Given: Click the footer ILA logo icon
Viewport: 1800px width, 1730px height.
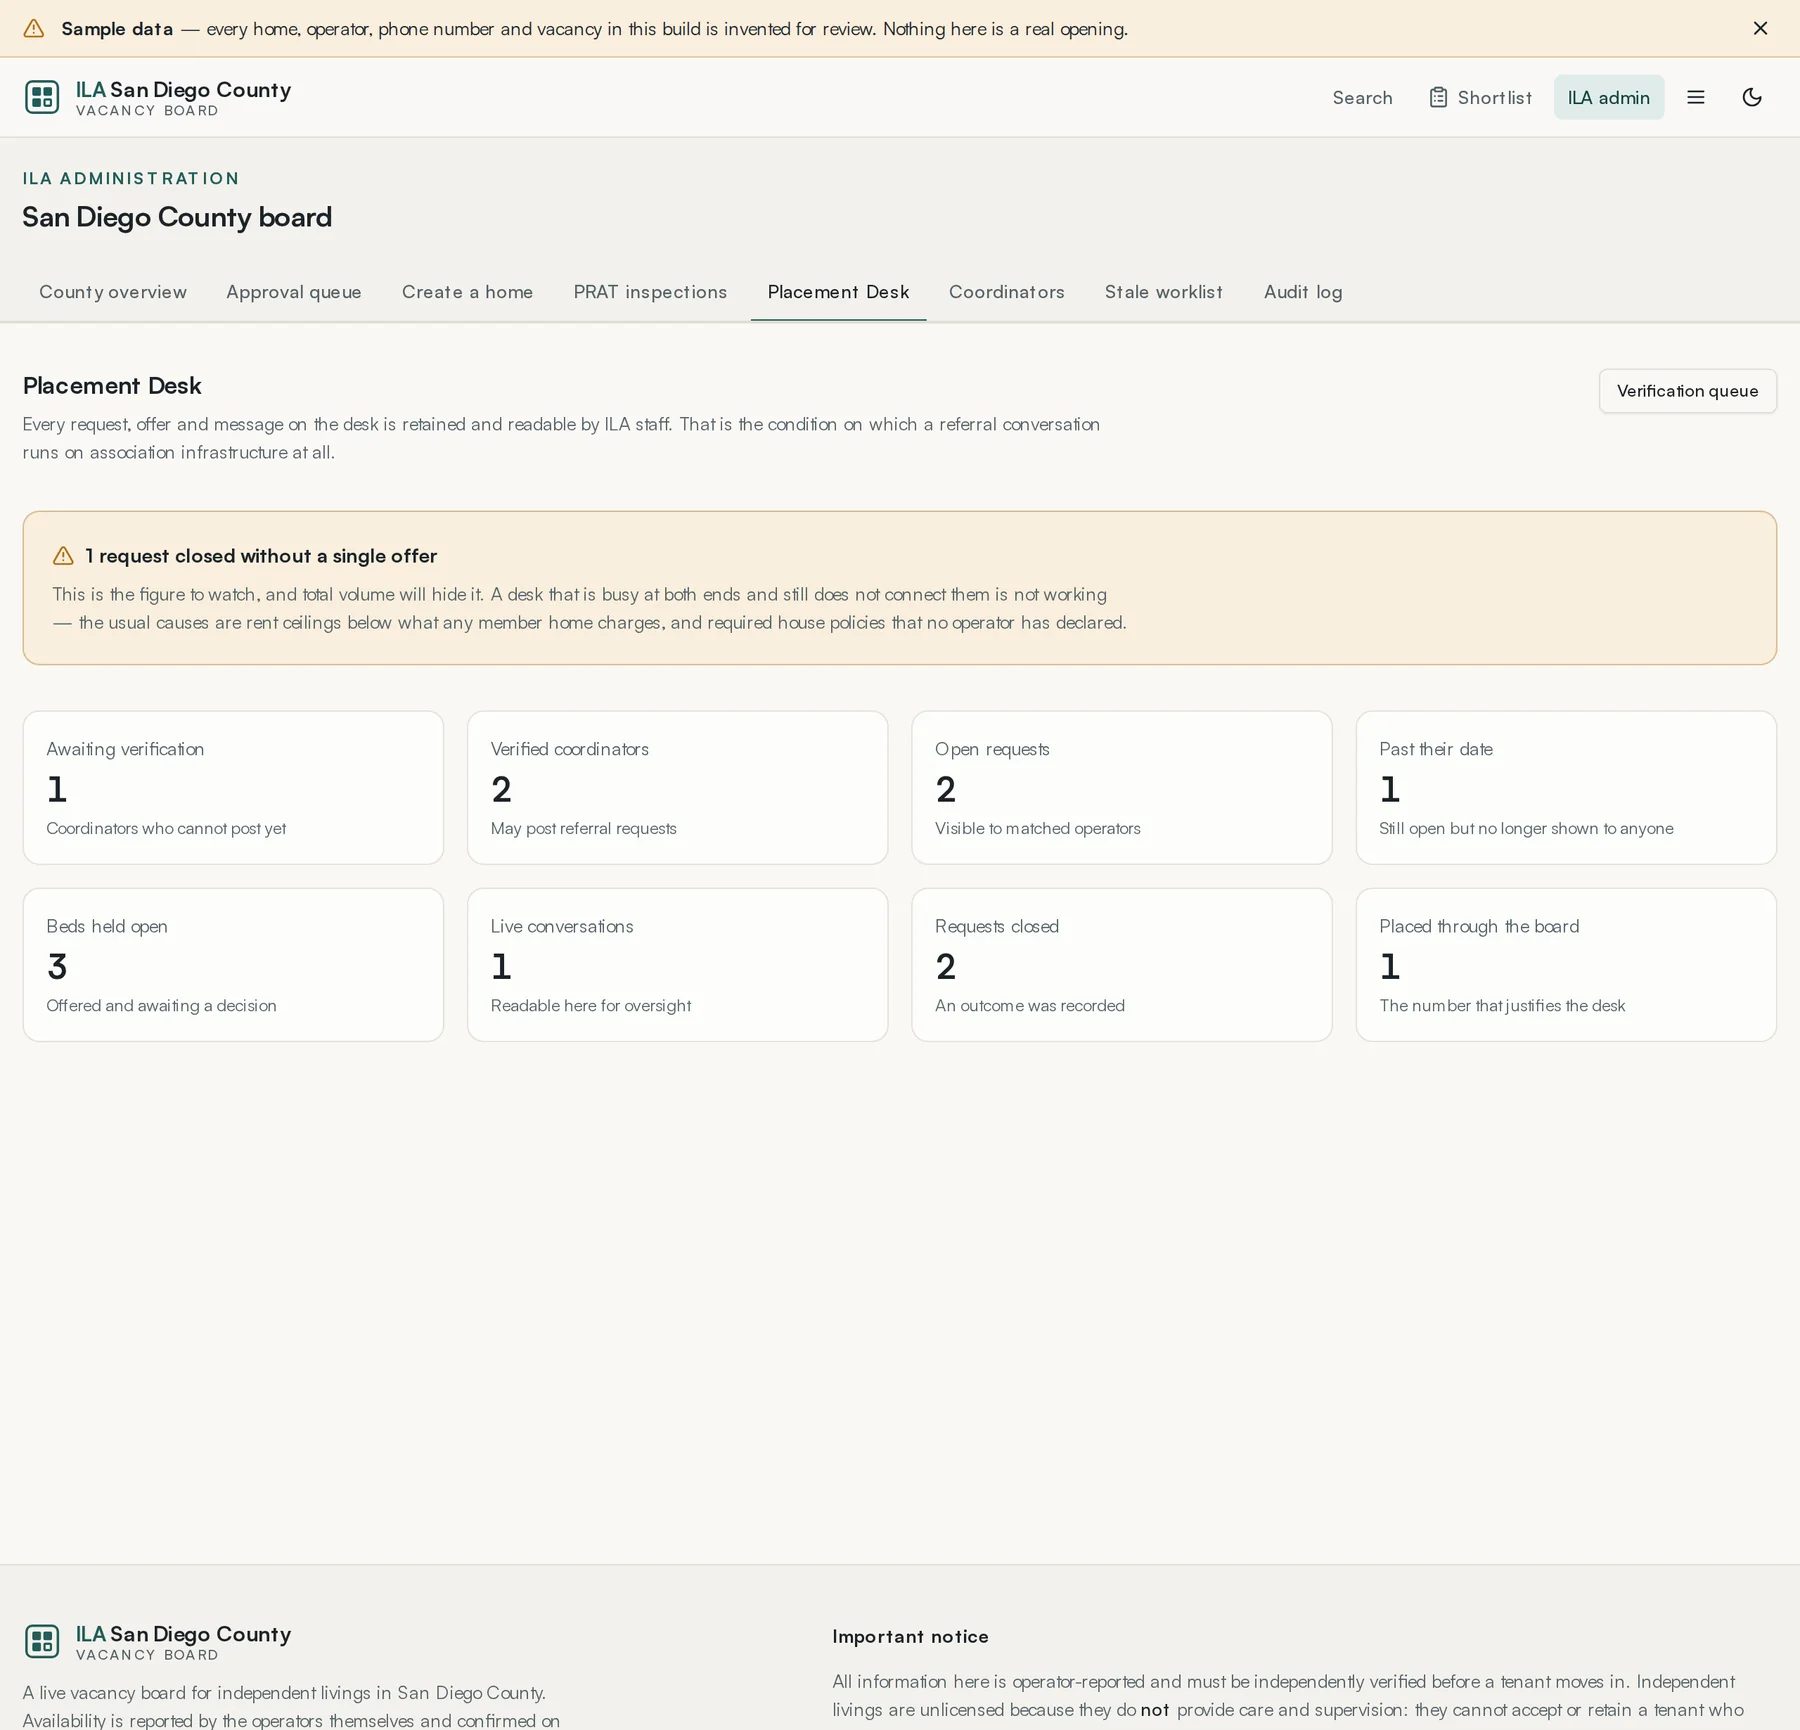Looking at the screenshot, I should point(42,1641).
